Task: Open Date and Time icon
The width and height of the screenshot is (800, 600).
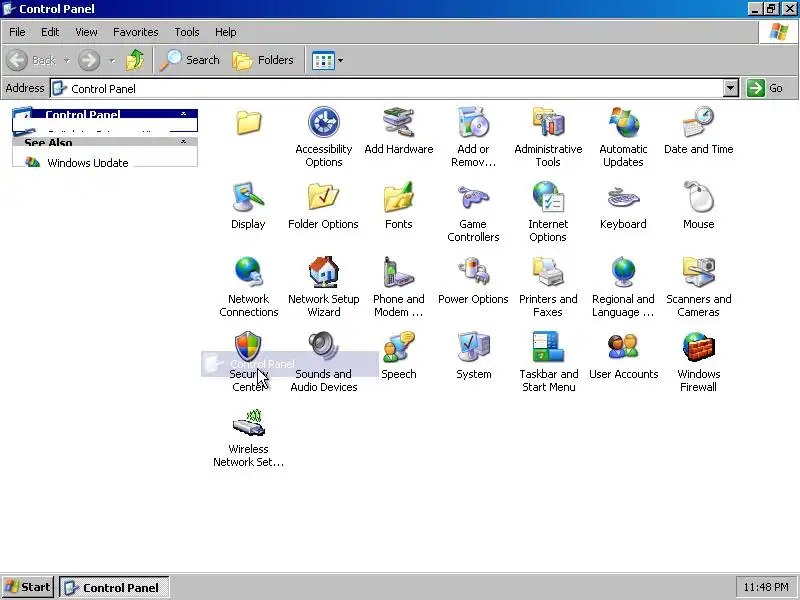Action: (698, 122)
